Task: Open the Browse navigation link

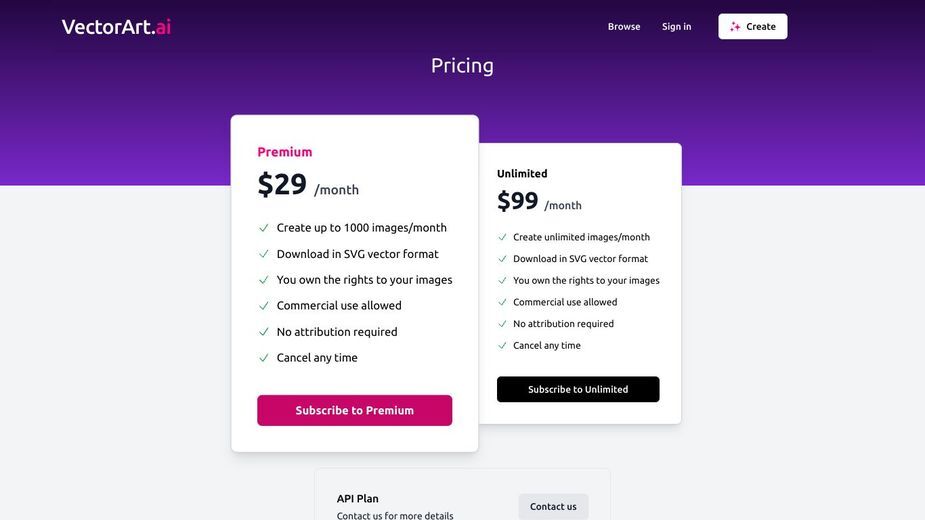Action: pos(624,27)
